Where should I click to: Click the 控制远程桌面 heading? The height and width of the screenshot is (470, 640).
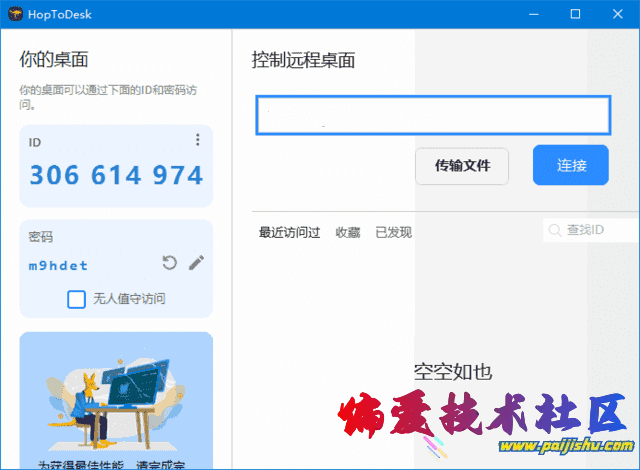point(303,60)
